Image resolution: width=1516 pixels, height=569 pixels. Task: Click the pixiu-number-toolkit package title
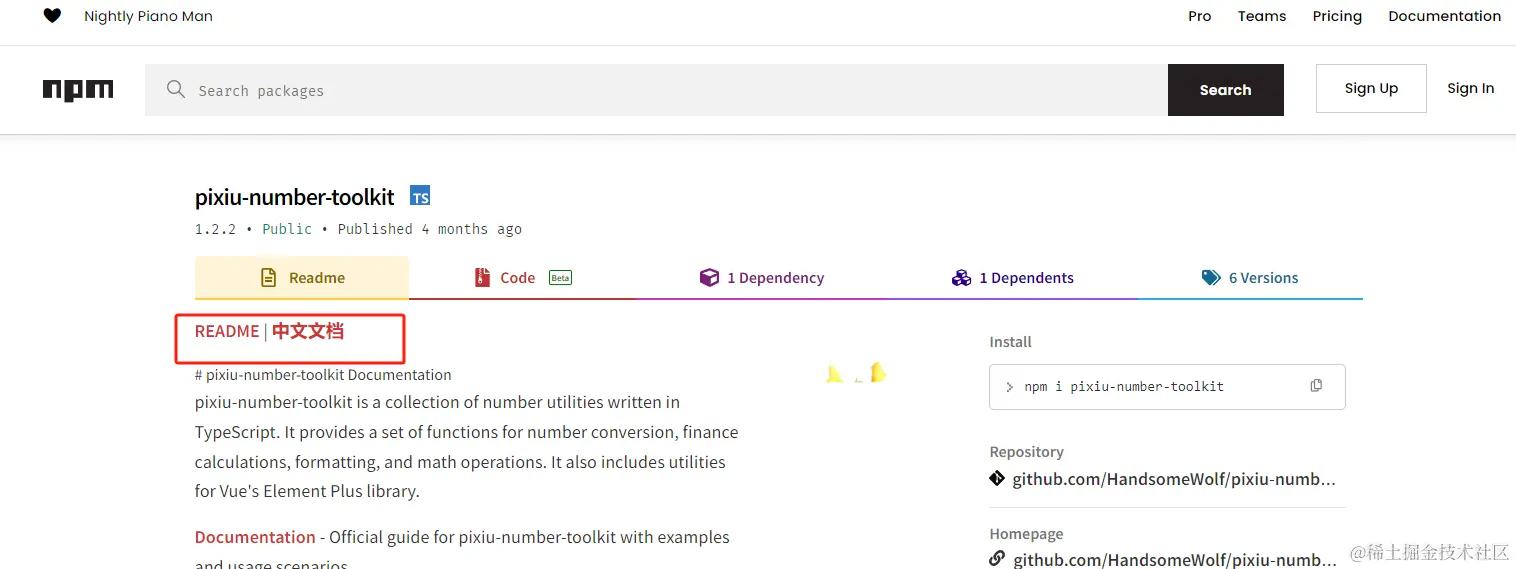[295, 197]
